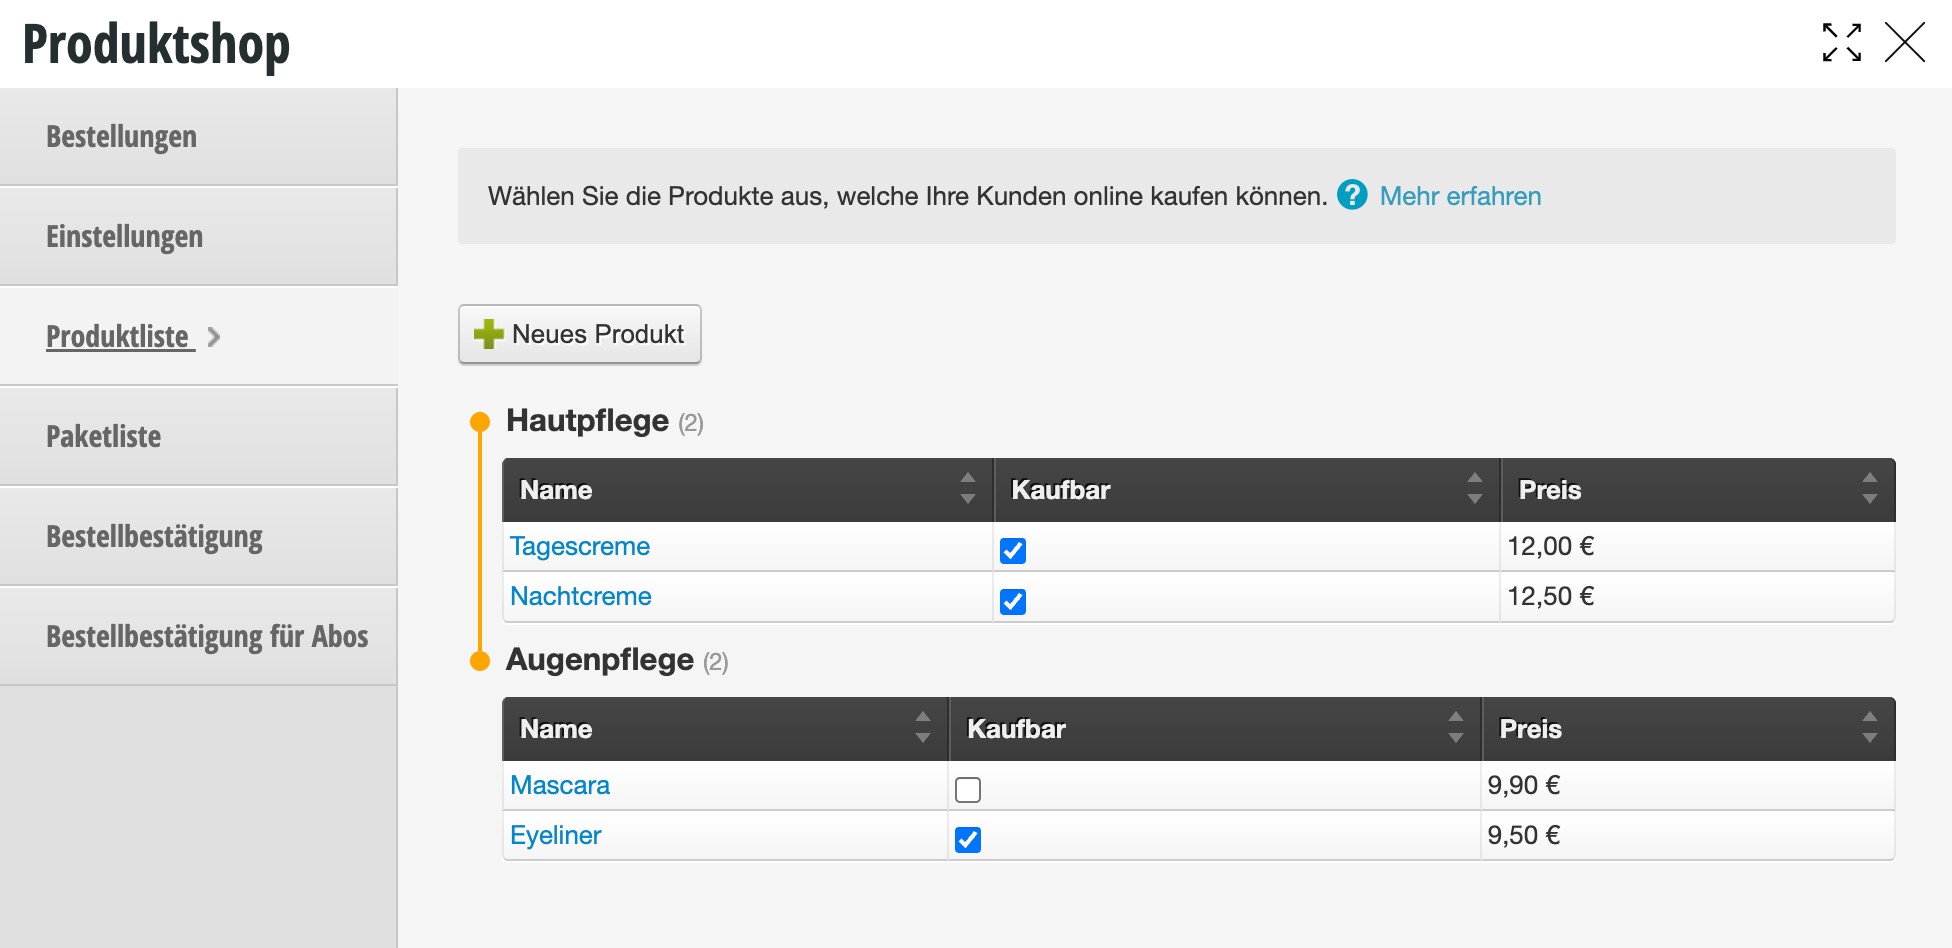The width and height of the screenshot is (1952, 948).
Task: Open the Einstellungen section
Action: (198, 237)
